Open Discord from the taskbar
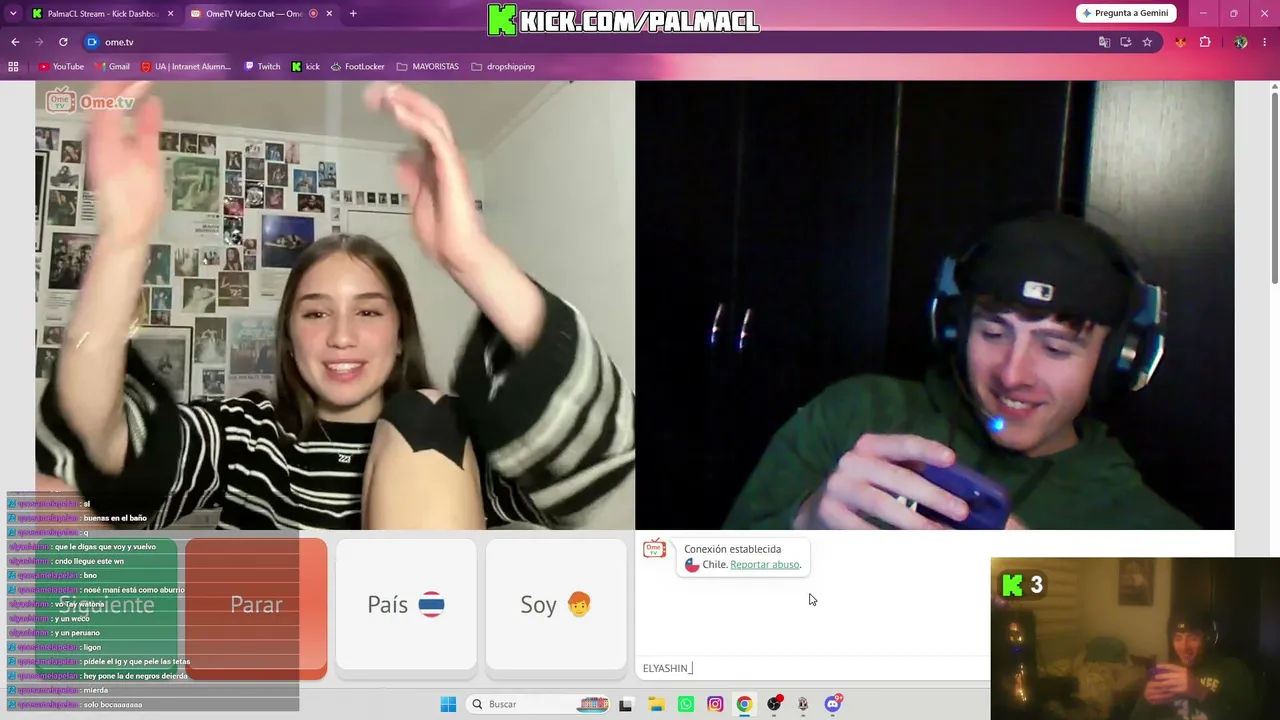This screenshot has height=720, width=1280. click(x=833, y=704)
